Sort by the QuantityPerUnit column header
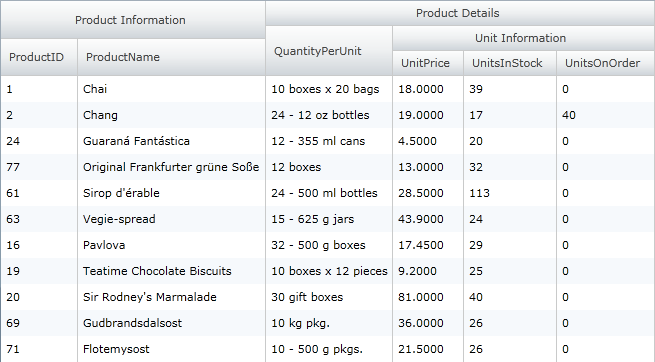655x362 pixels. click(x=329, y=51)
